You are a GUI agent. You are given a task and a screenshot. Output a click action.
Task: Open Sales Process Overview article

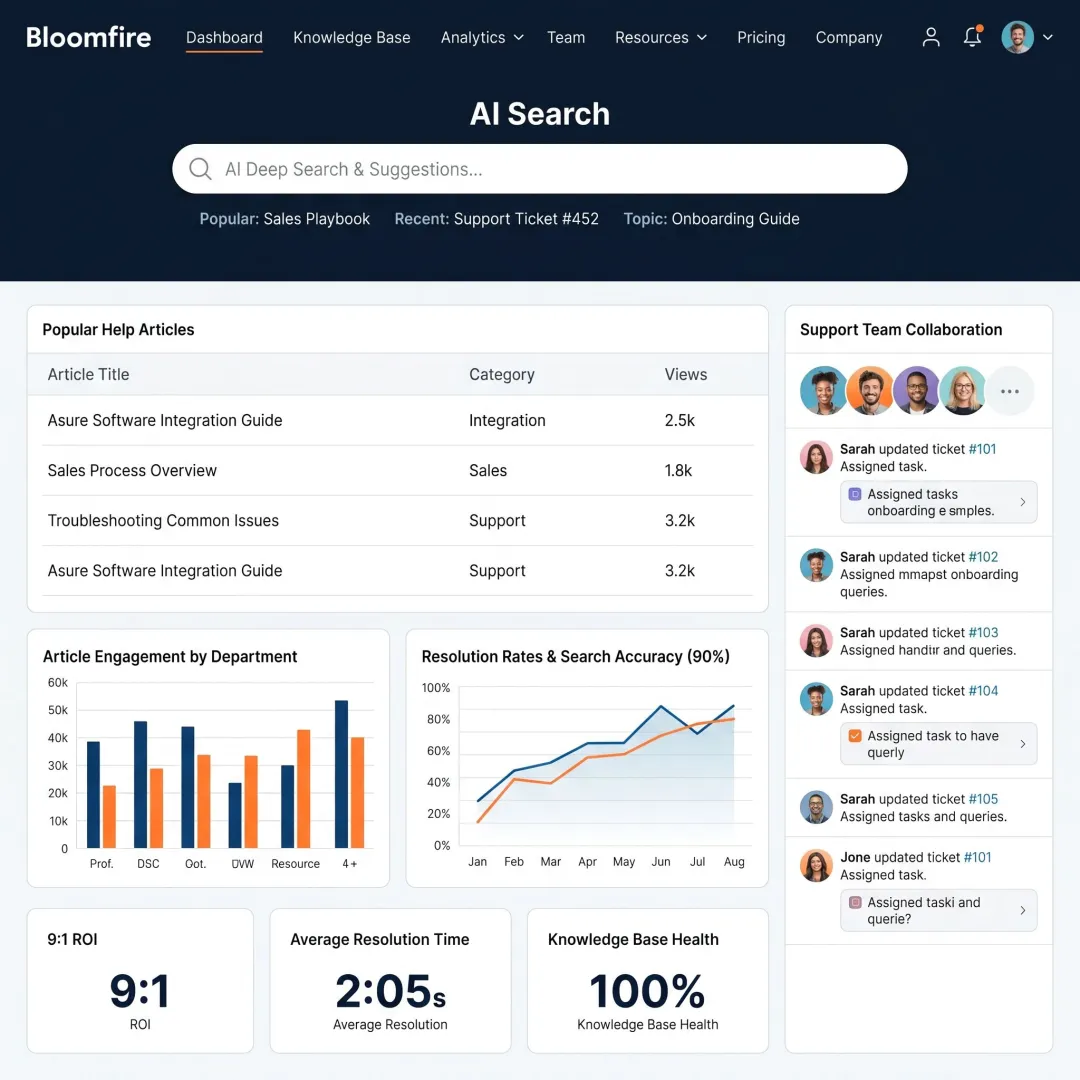coord(132,470)
